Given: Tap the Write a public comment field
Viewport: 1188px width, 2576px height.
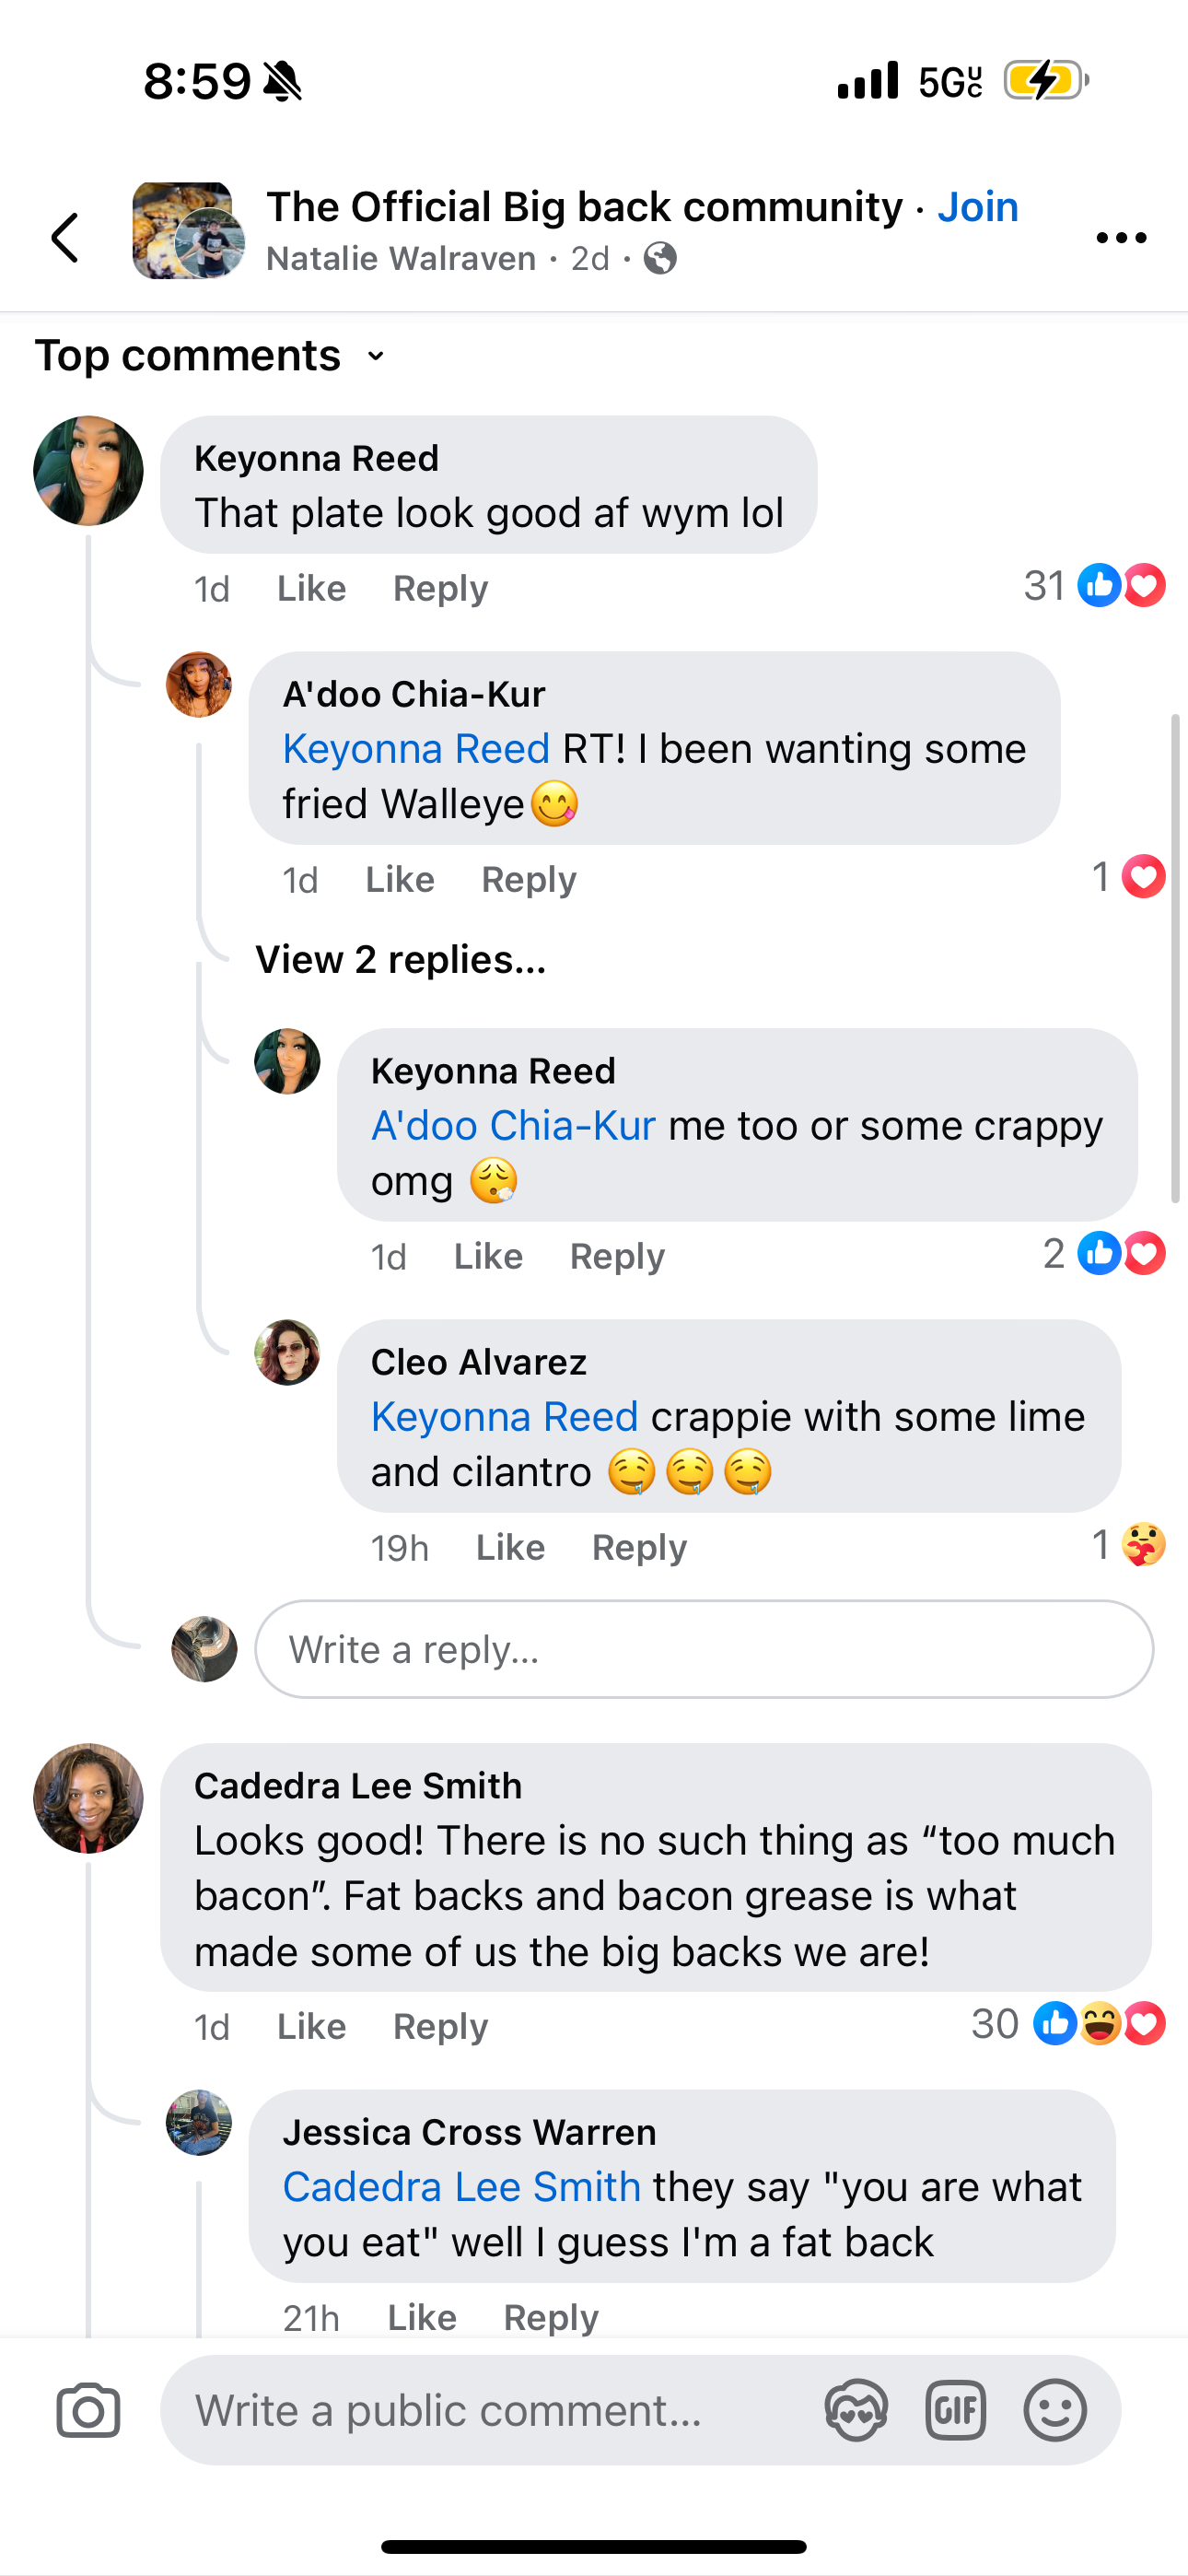Looking at the screenshot, I should 490,2411.
